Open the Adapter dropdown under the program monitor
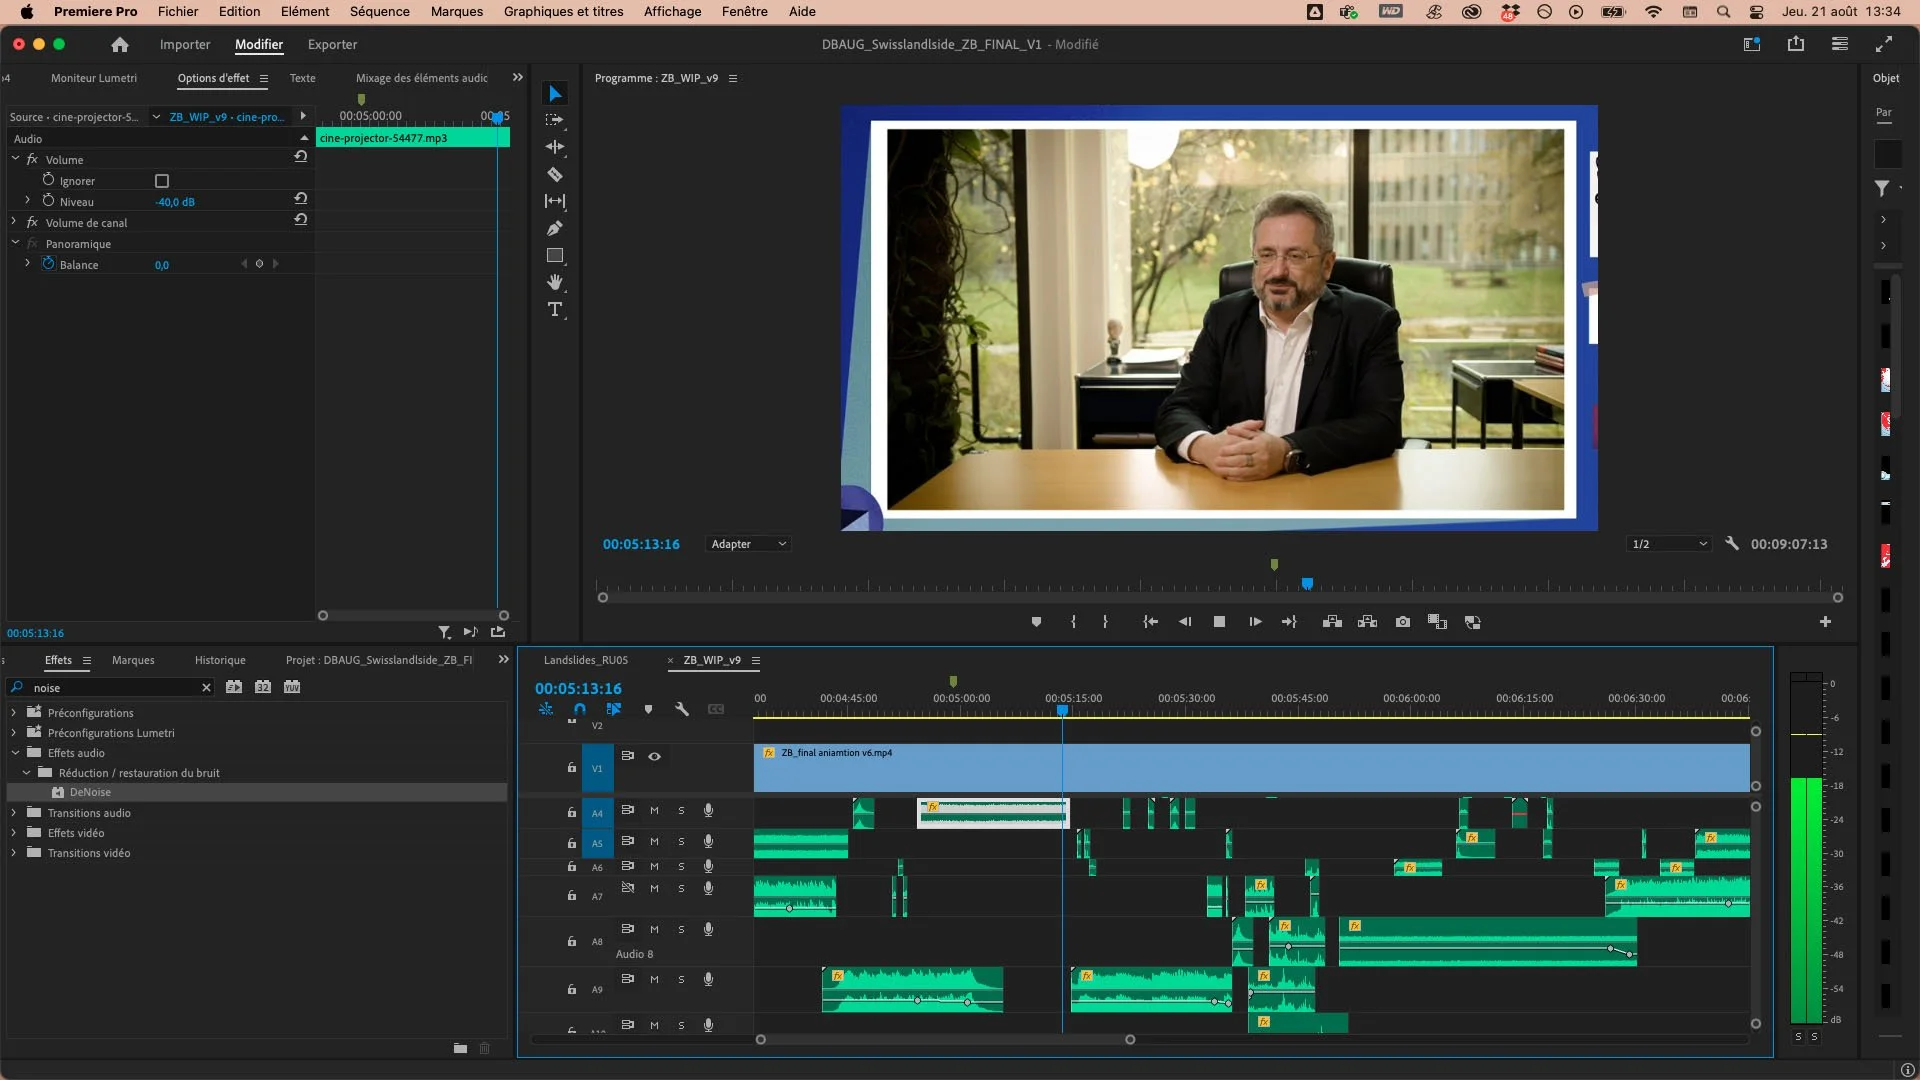1920x1080 pixels. [747, 543]
